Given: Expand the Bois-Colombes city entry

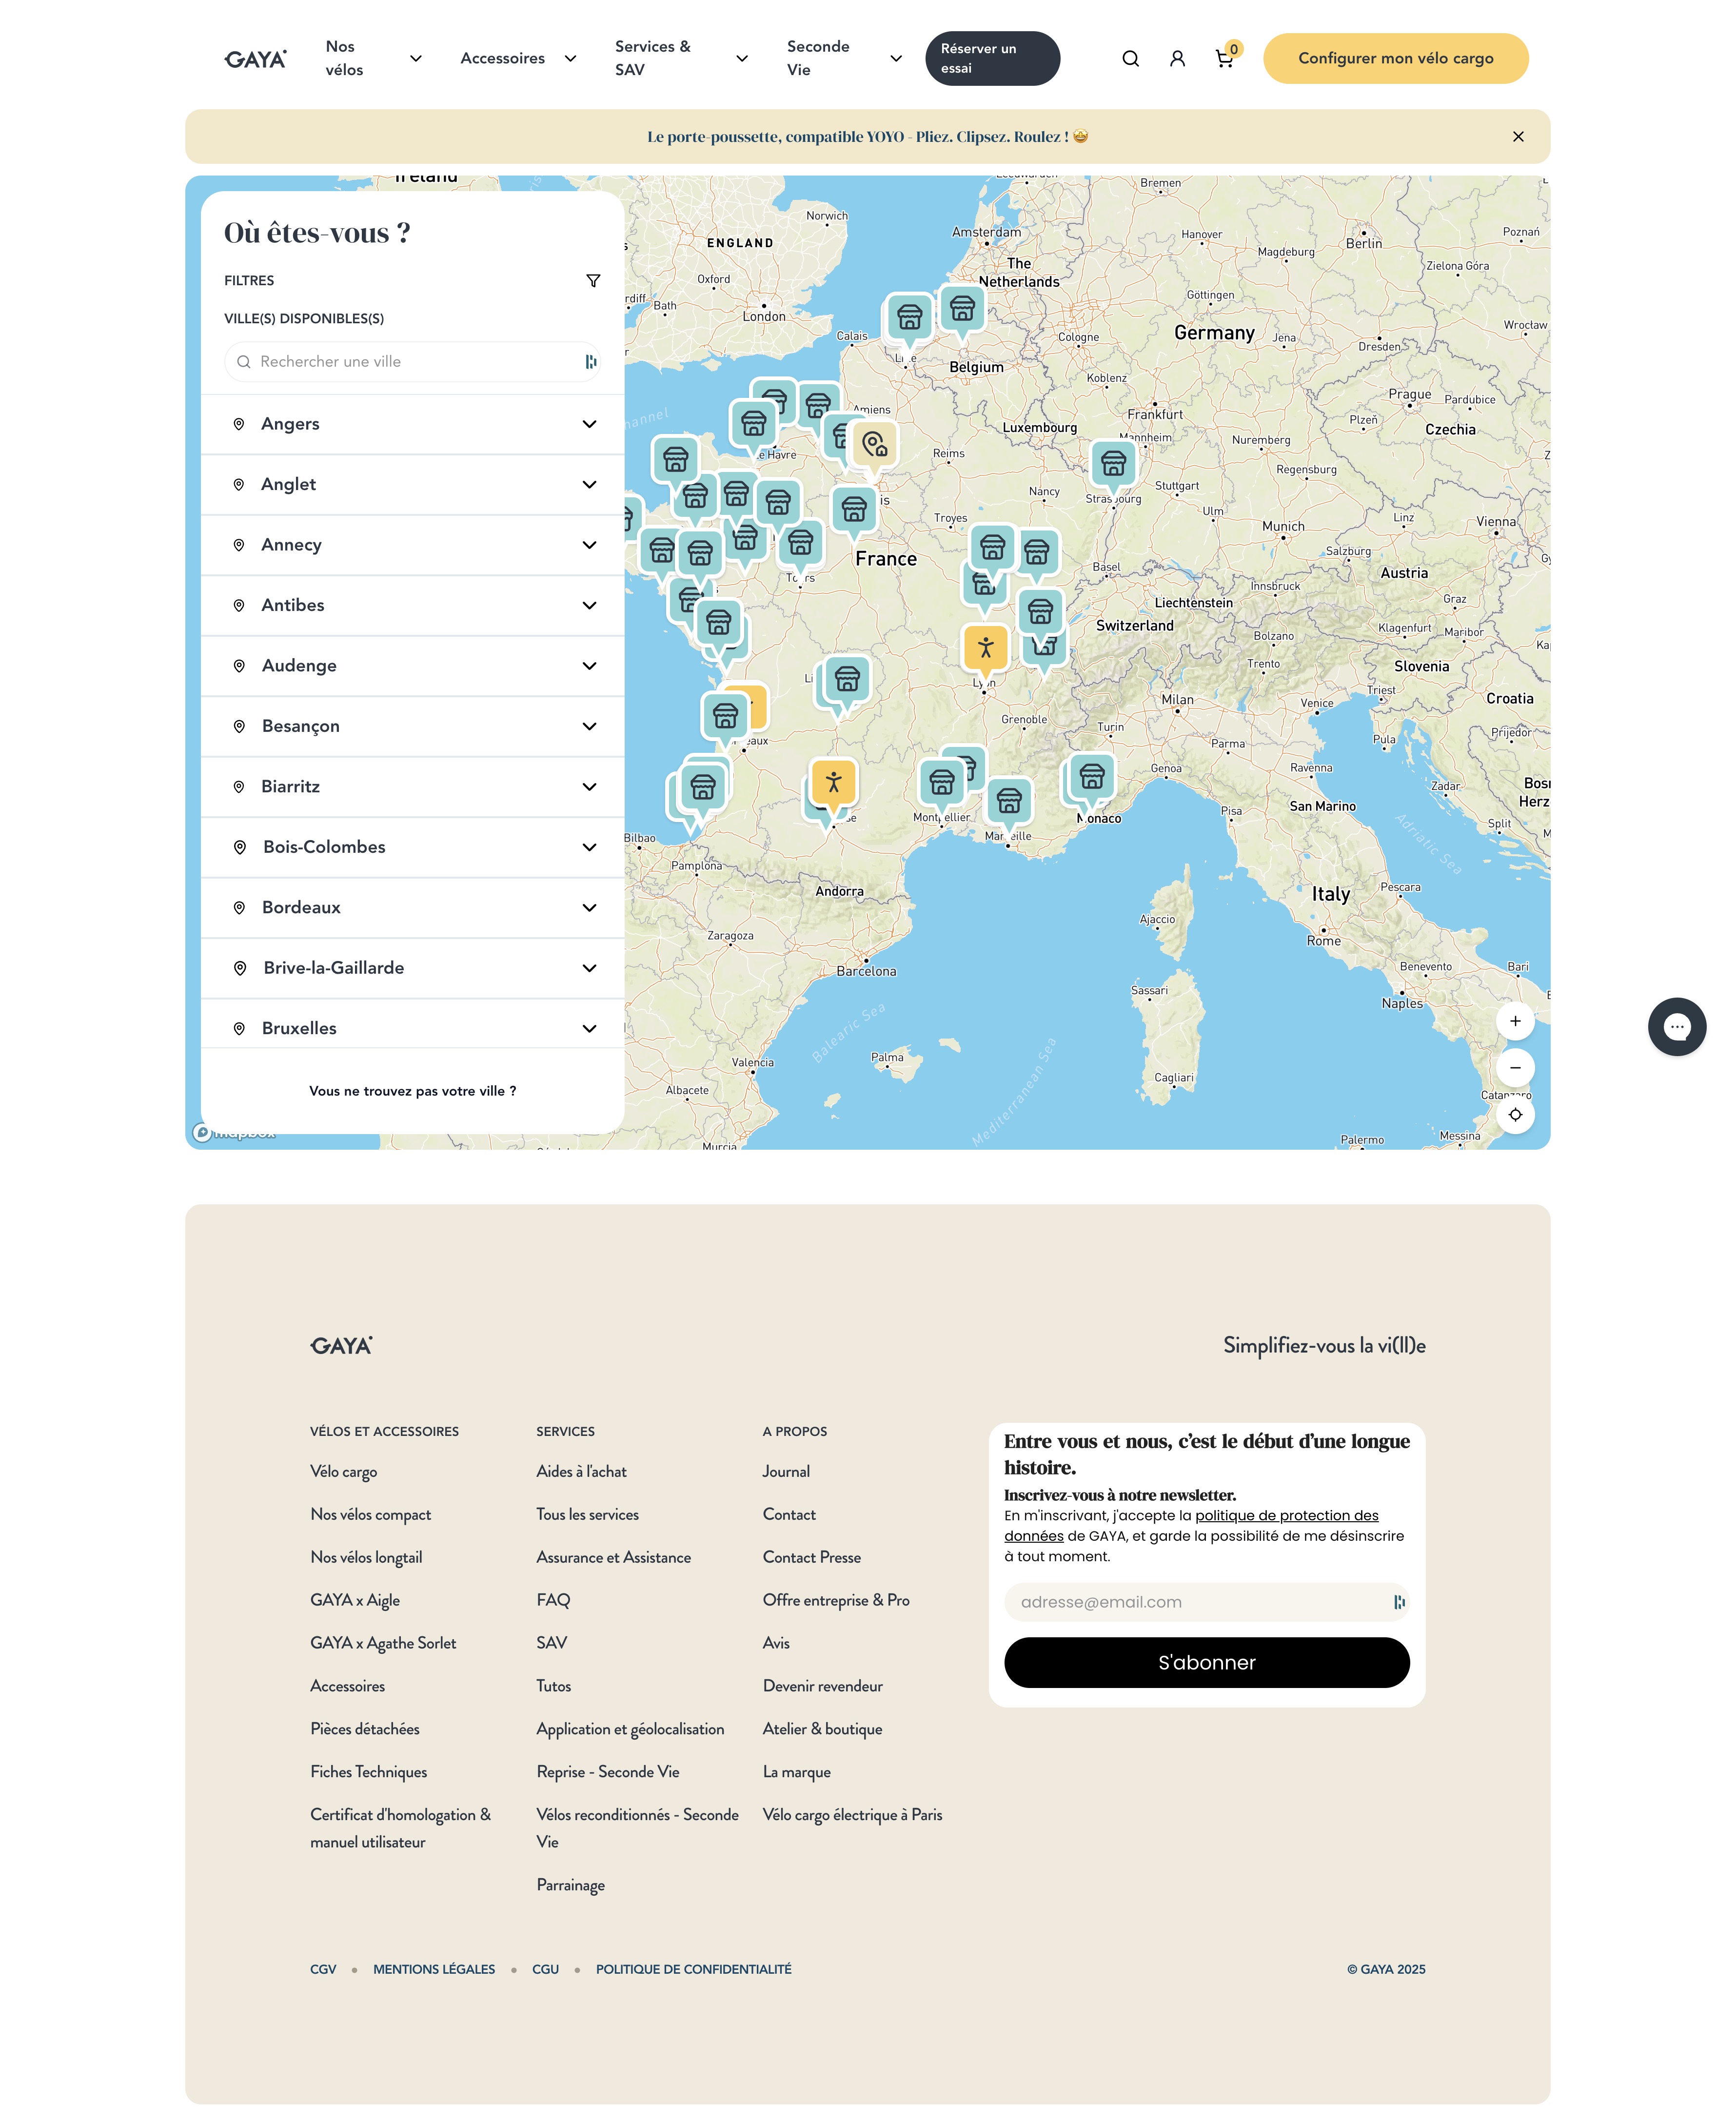Looking at the screenshot, I should pos(413,848).
